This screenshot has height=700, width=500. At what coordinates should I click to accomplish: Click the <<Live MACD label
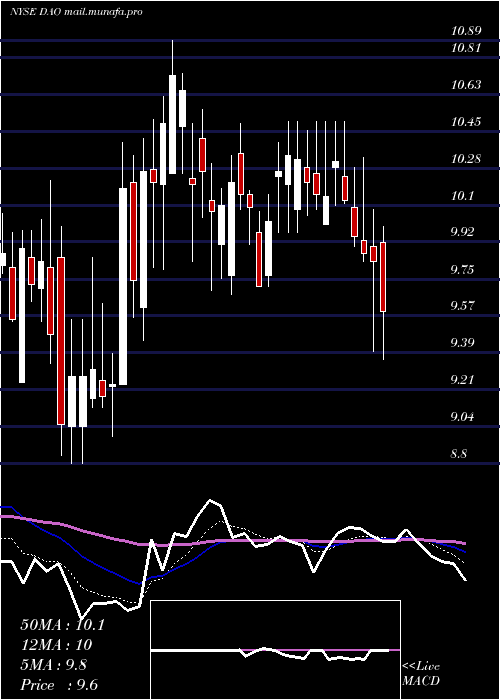(x=421, y=674)
